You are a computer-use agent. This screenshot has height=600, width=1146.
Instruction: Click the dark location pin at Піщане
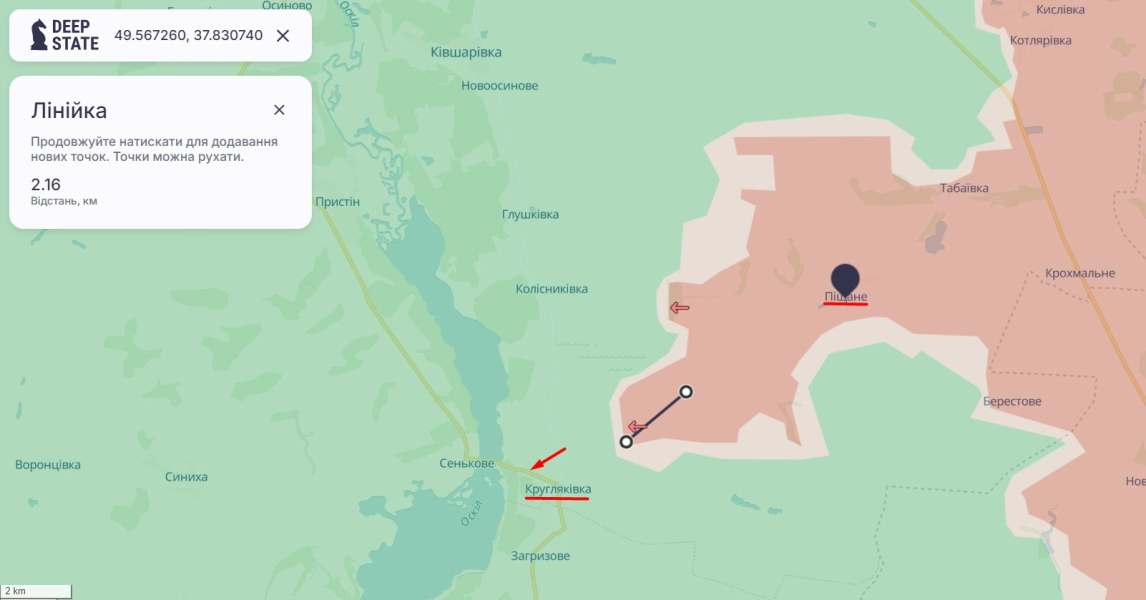845,281
